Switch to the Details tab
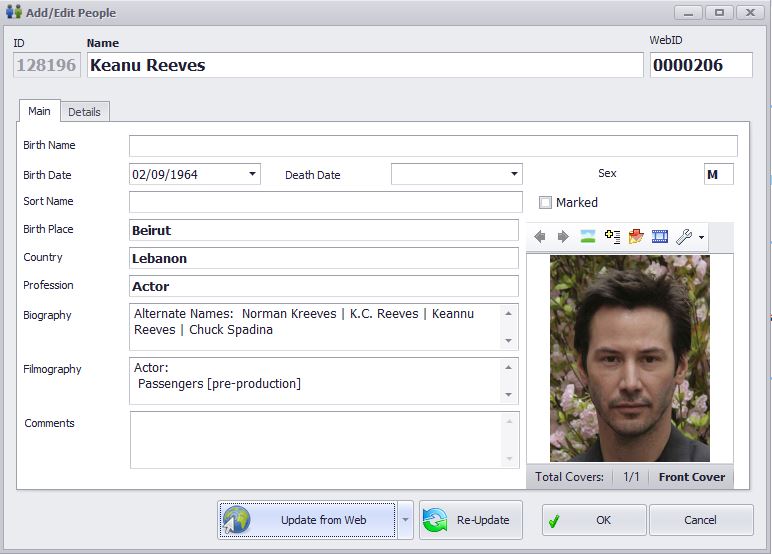Screen dimensions: 772x554 point(84,112)
